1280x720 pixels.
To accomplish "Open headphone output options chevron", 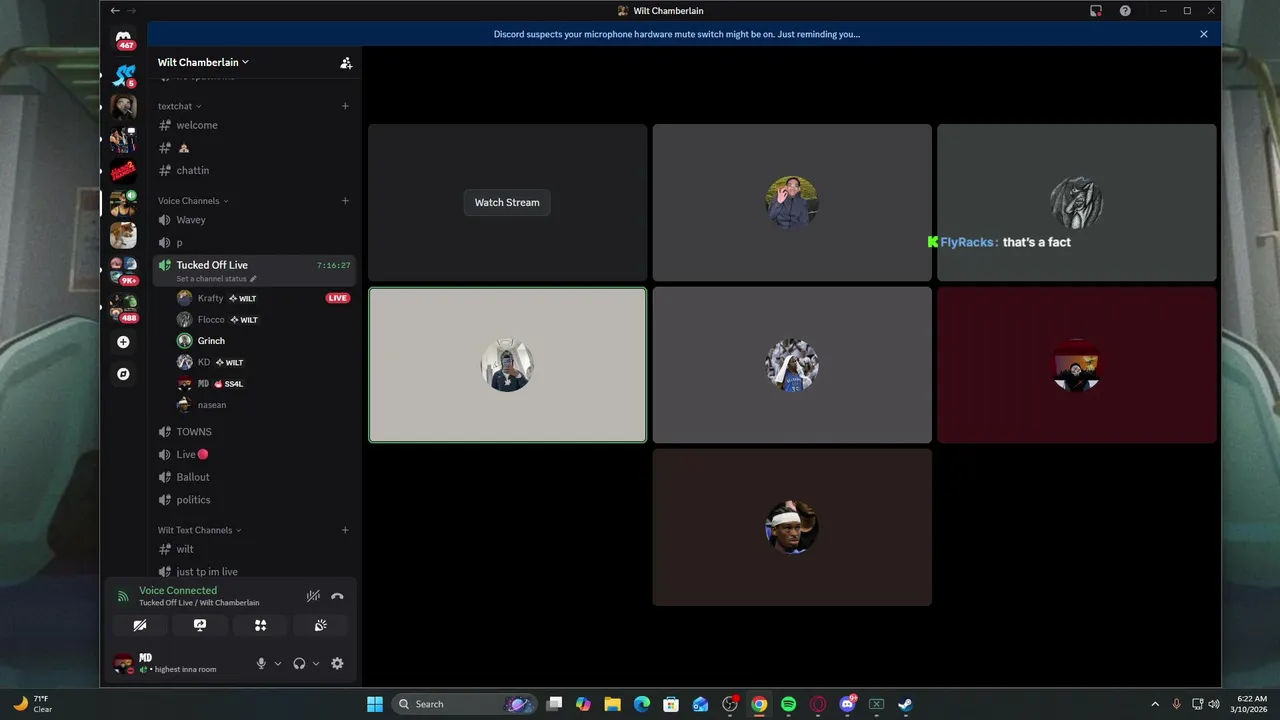I will 316,663.
